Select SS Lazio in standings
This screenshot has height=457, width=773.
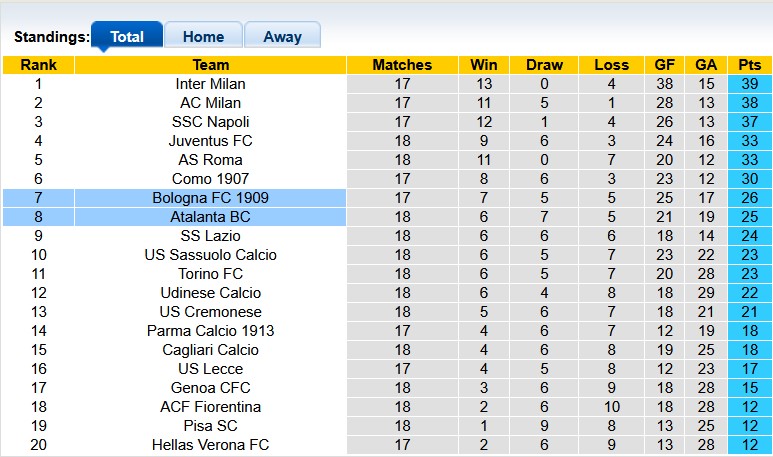(210, 236)
